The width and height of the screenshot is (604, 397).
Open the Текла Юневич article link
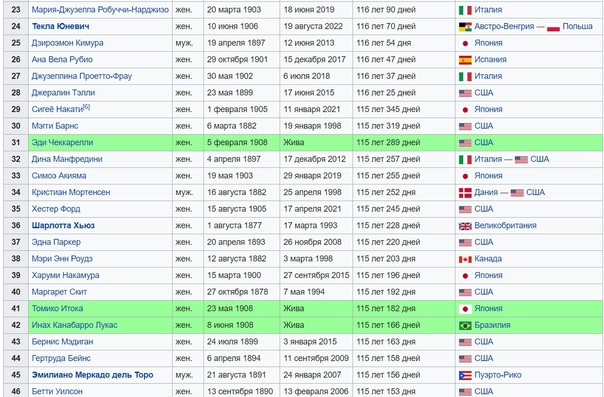[x=60, y=26]
